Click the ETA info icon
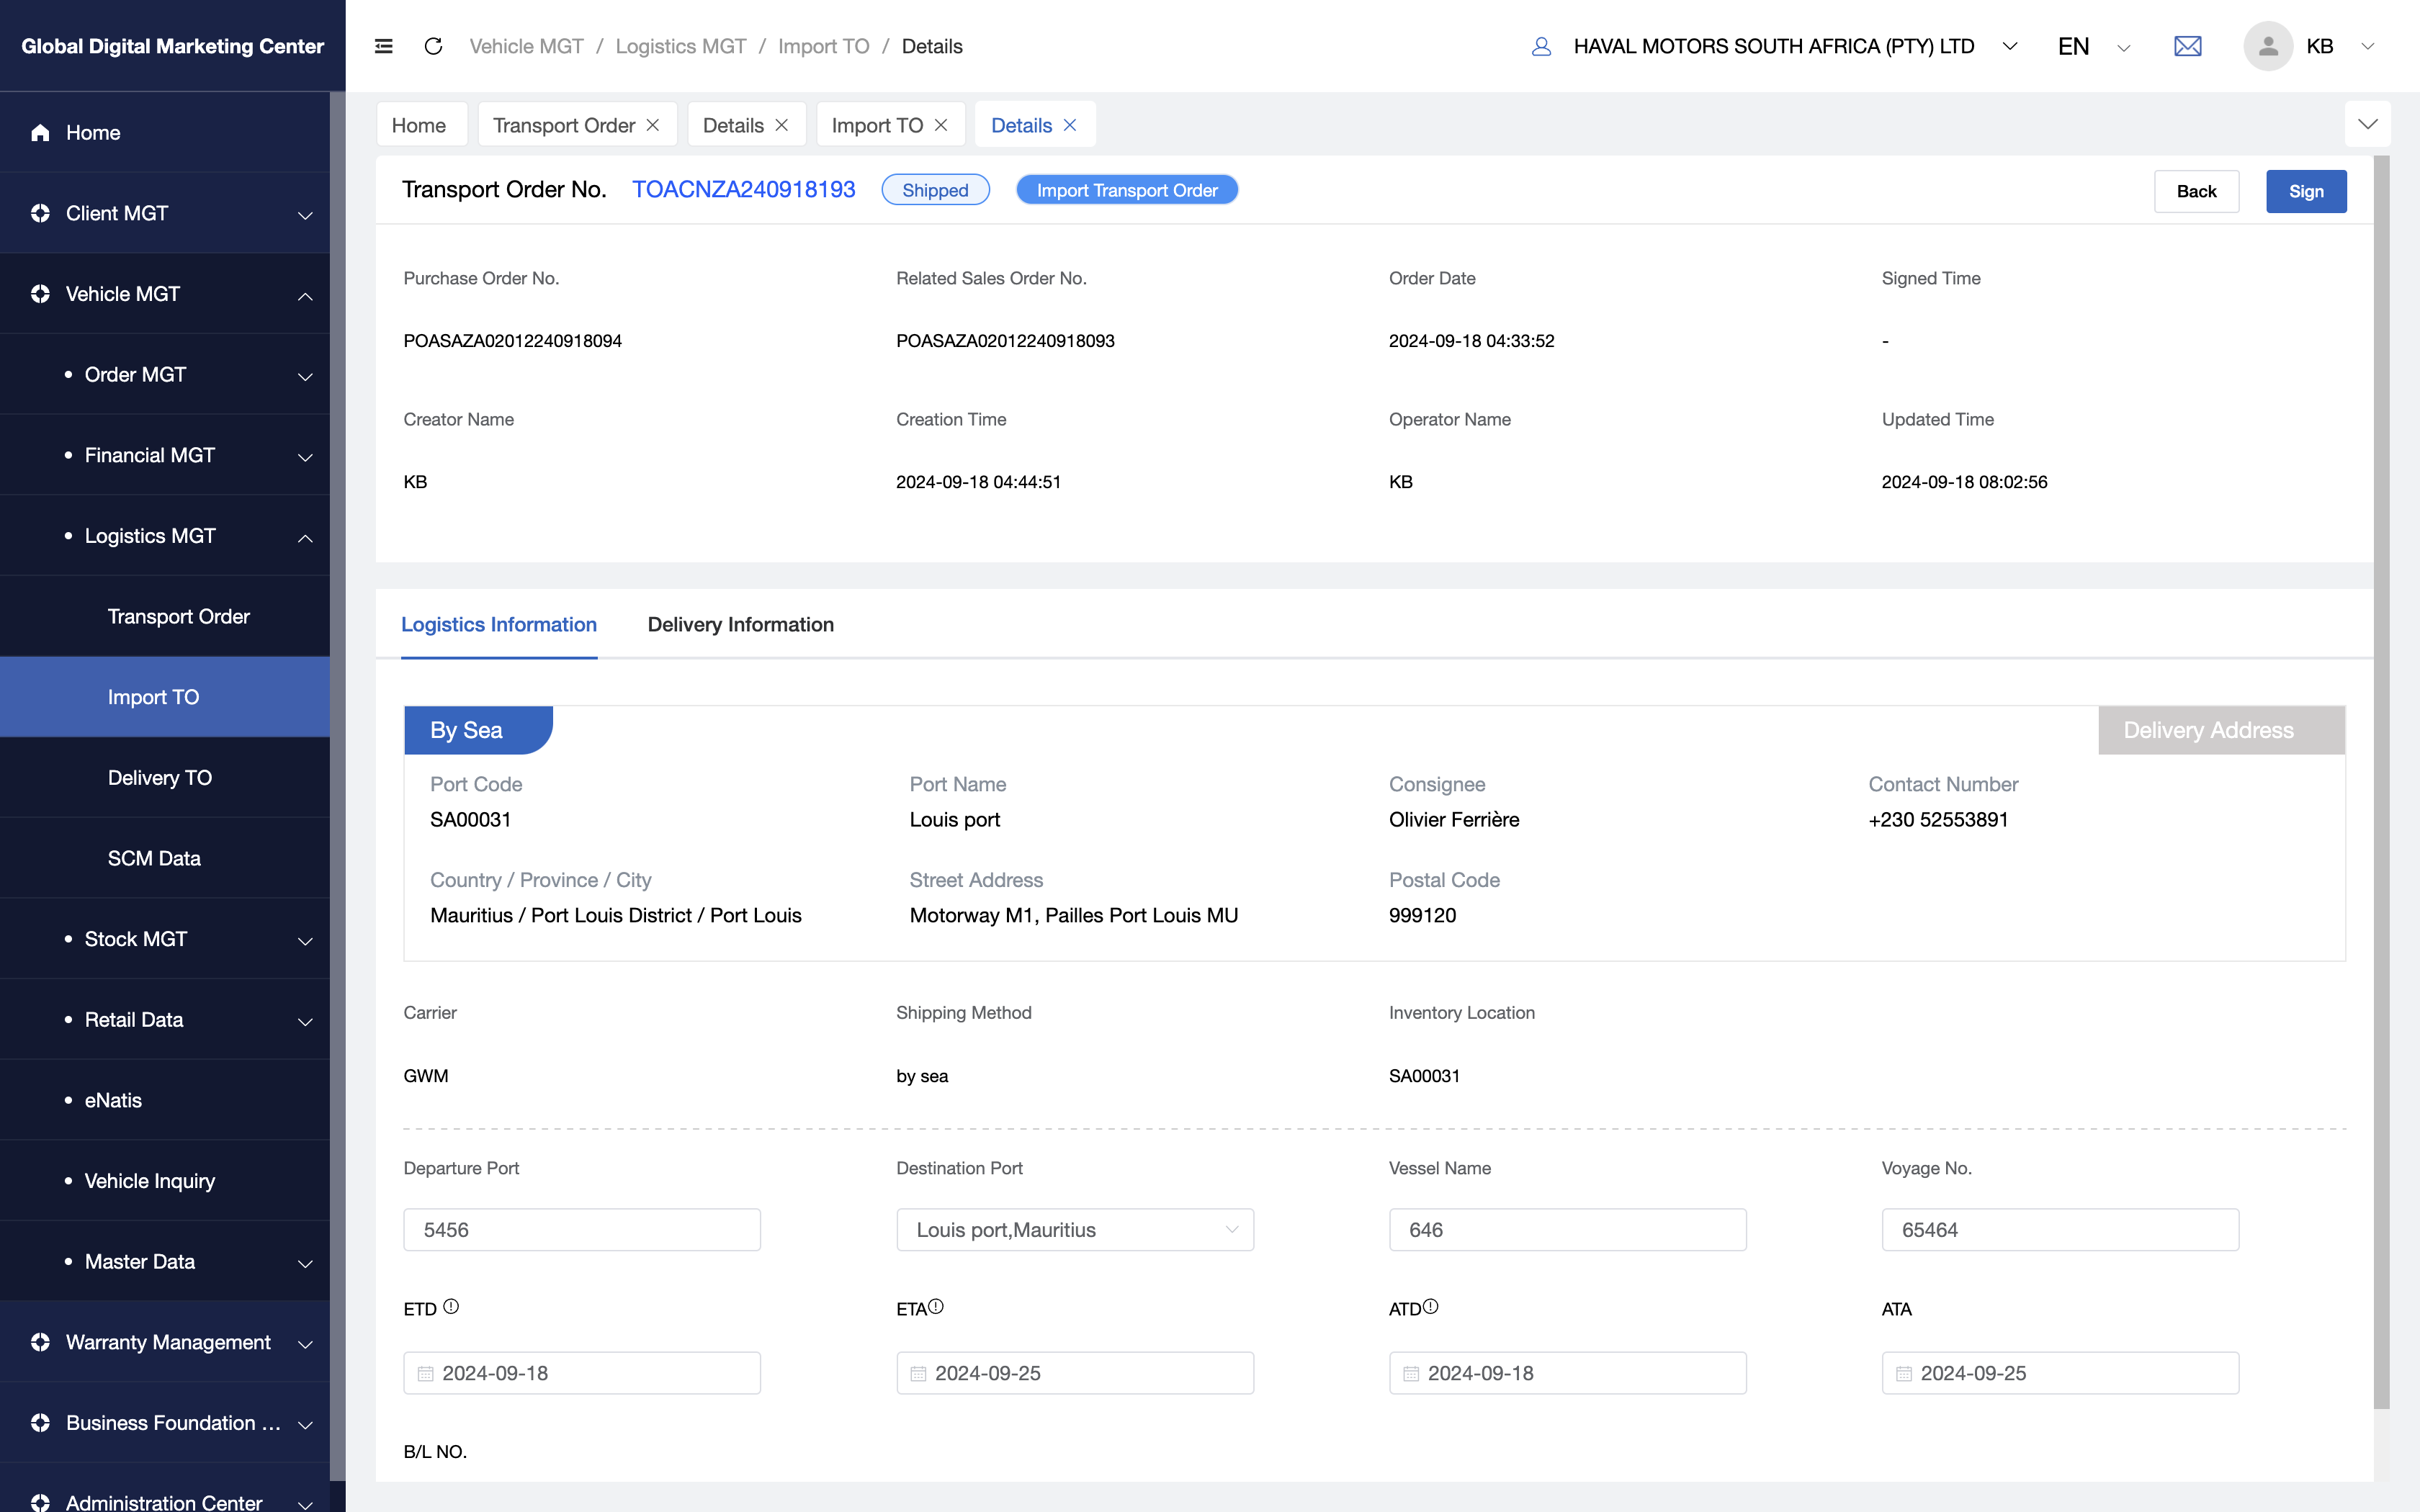2420x1512 pixels. point(936,1306)
